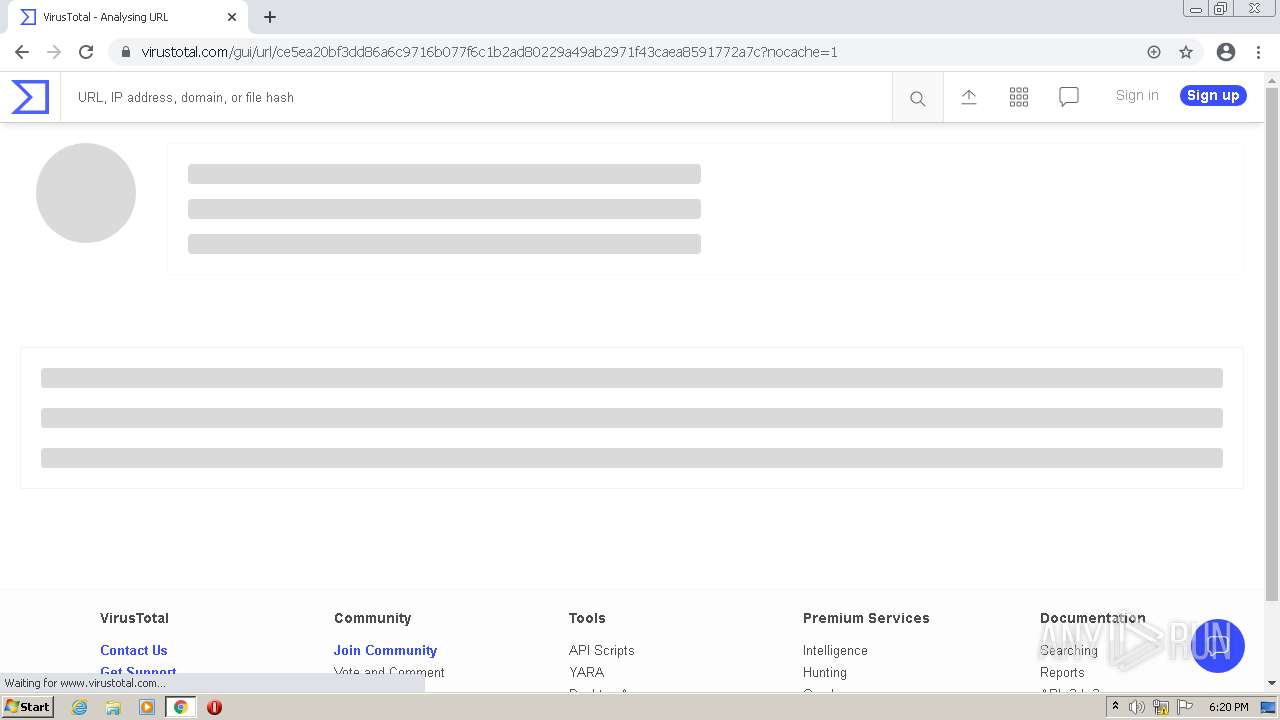Click scrollbar down arrow
This screenshot has width=1280, height=720.
1272,684
